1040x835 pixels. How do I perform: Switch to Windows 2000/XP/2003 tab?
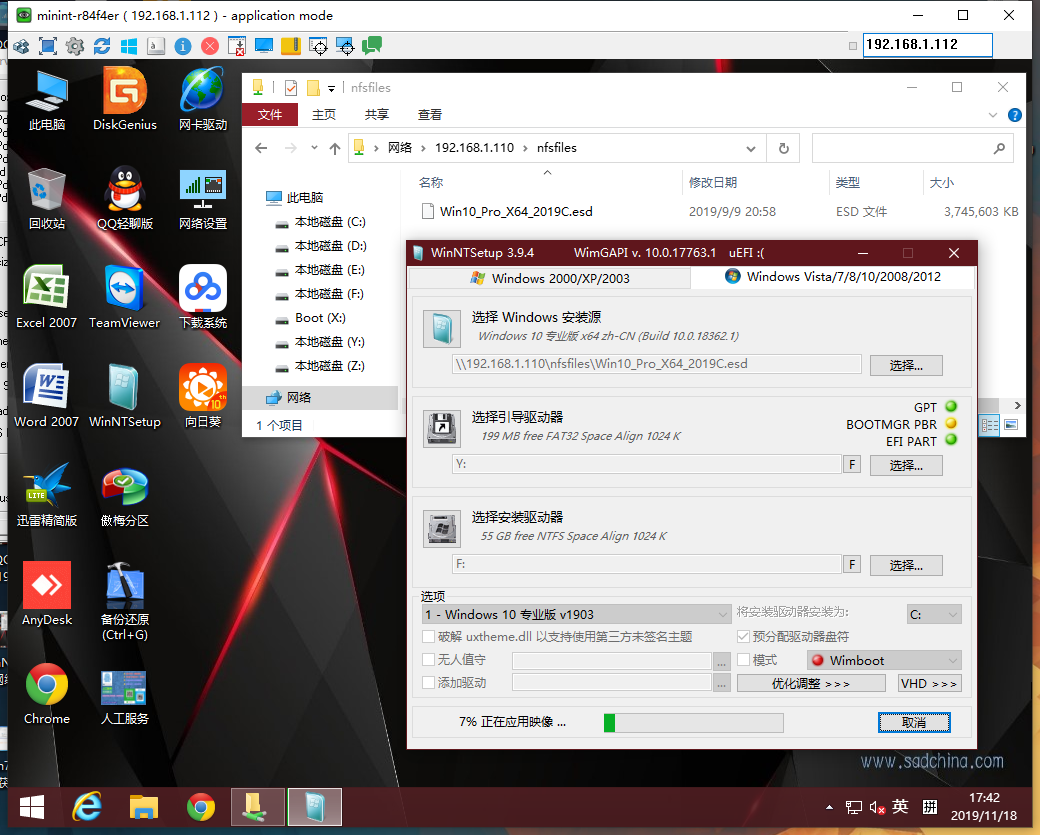click(550, 278)
